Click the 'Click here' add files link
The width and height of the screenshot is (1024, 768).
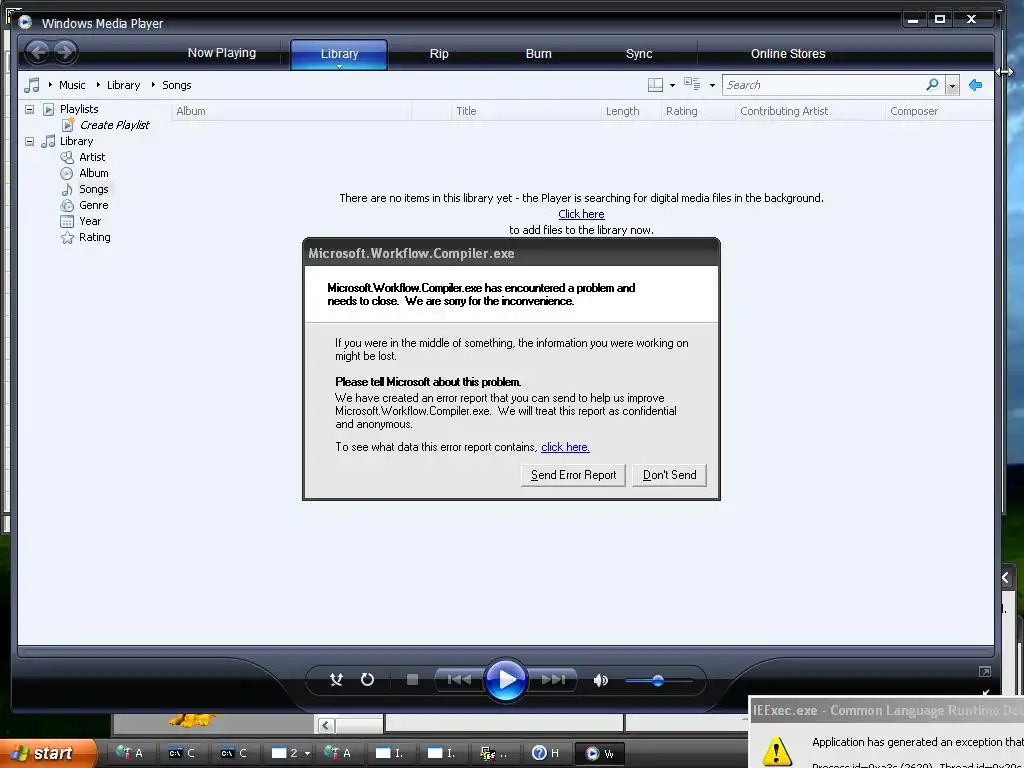pos(581,214)
